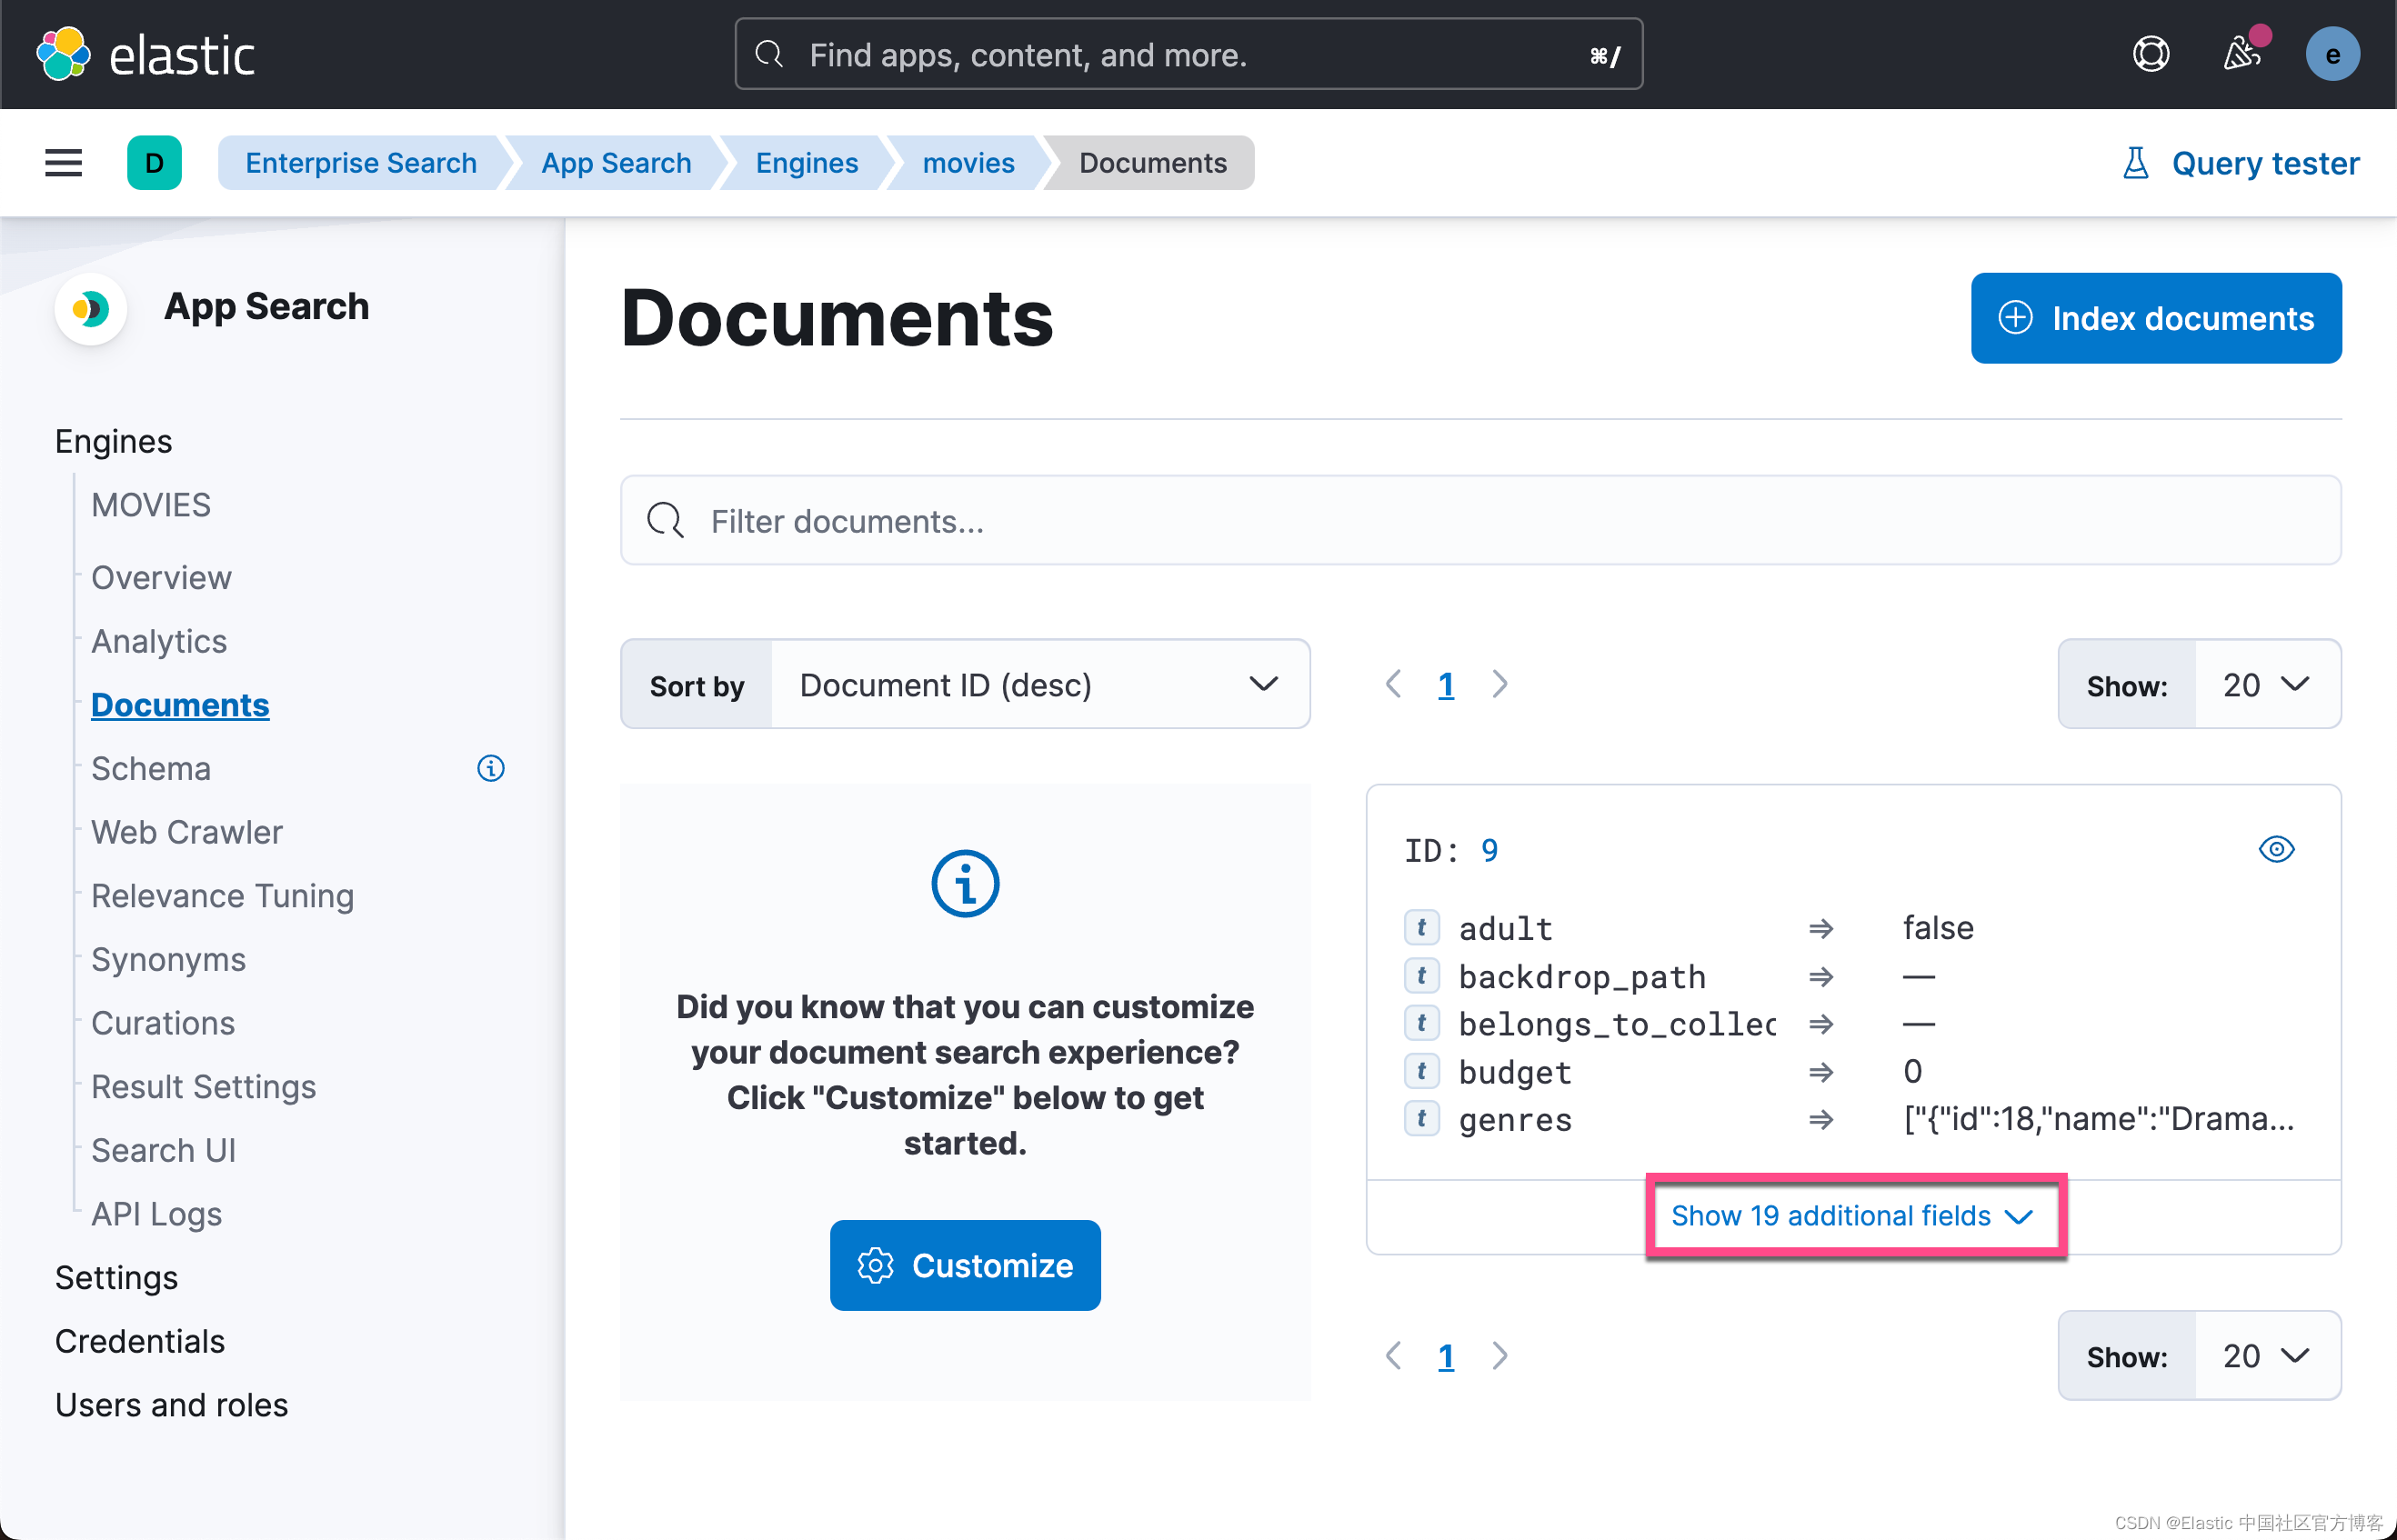Go to movies breadcrumb
Viewport: 2397px width, 1540px height.
point(968,163)
